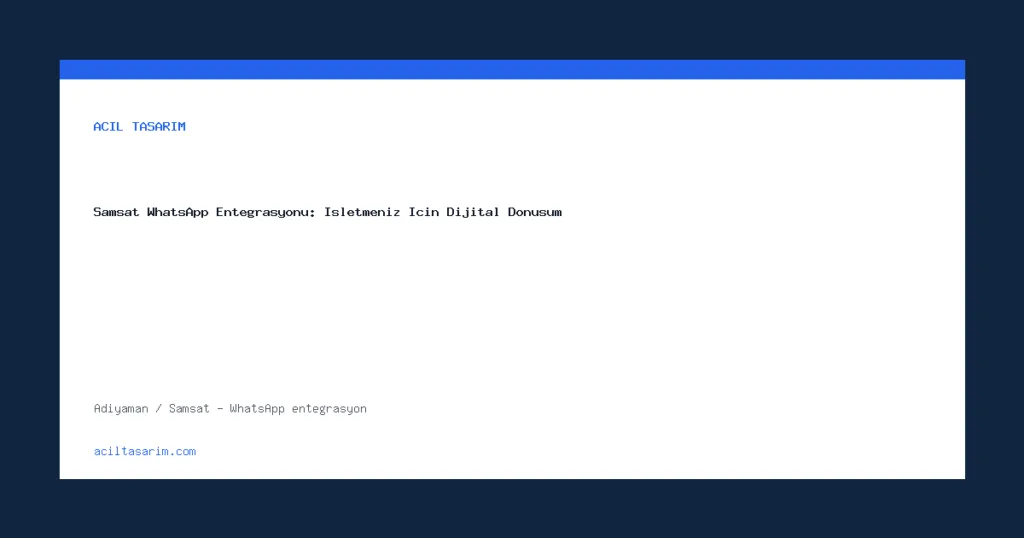Screen dimensions: 1024x538
Task: Select the Samsat WhatsApp Entegrasyonu title text
Action: pyautogui.click(x=327, y=212)
